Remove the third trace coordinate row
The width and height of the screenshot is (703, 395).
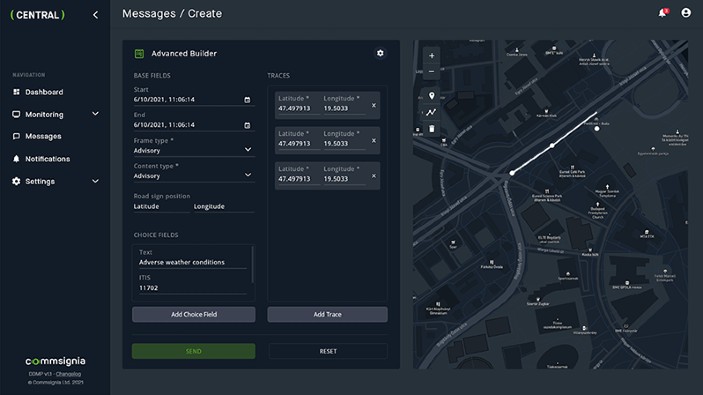tap(374, 176)
